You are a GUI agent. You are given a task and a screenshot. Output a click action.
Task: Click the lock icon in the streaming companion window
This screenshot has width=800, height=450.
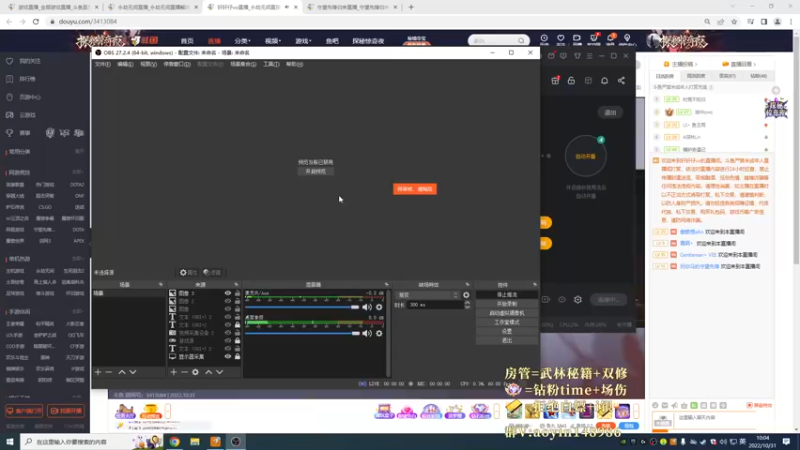pos(571,81)
